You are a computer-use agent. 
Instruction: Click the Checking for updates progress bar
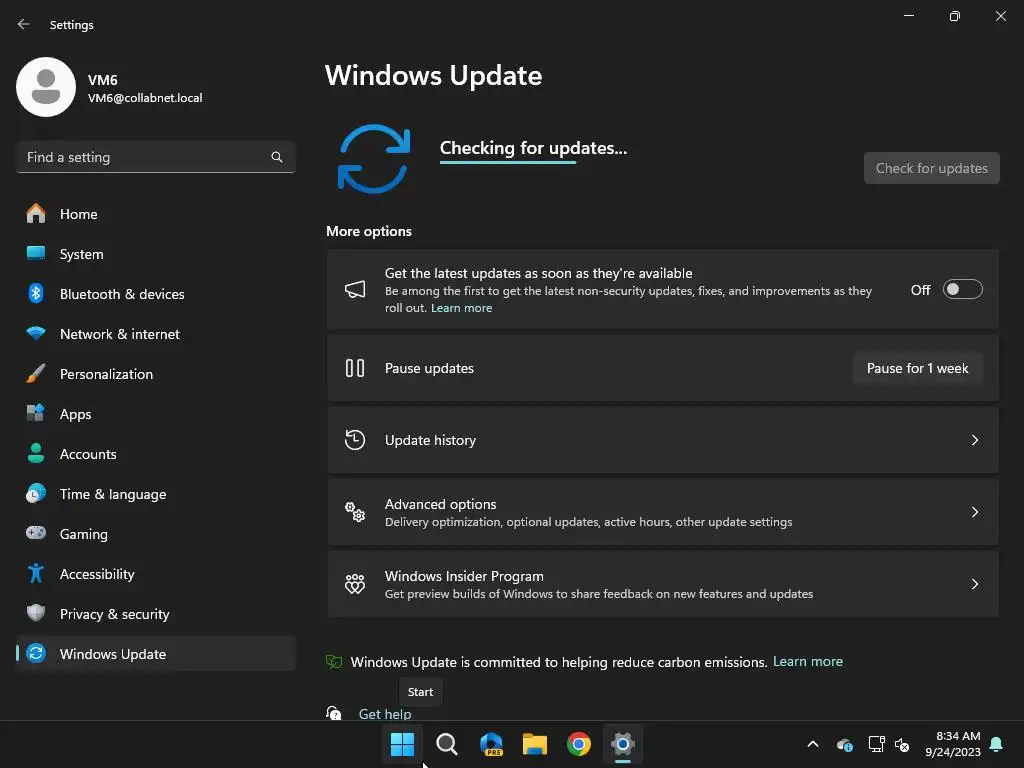pyautogui.click(x=508, y=162)
